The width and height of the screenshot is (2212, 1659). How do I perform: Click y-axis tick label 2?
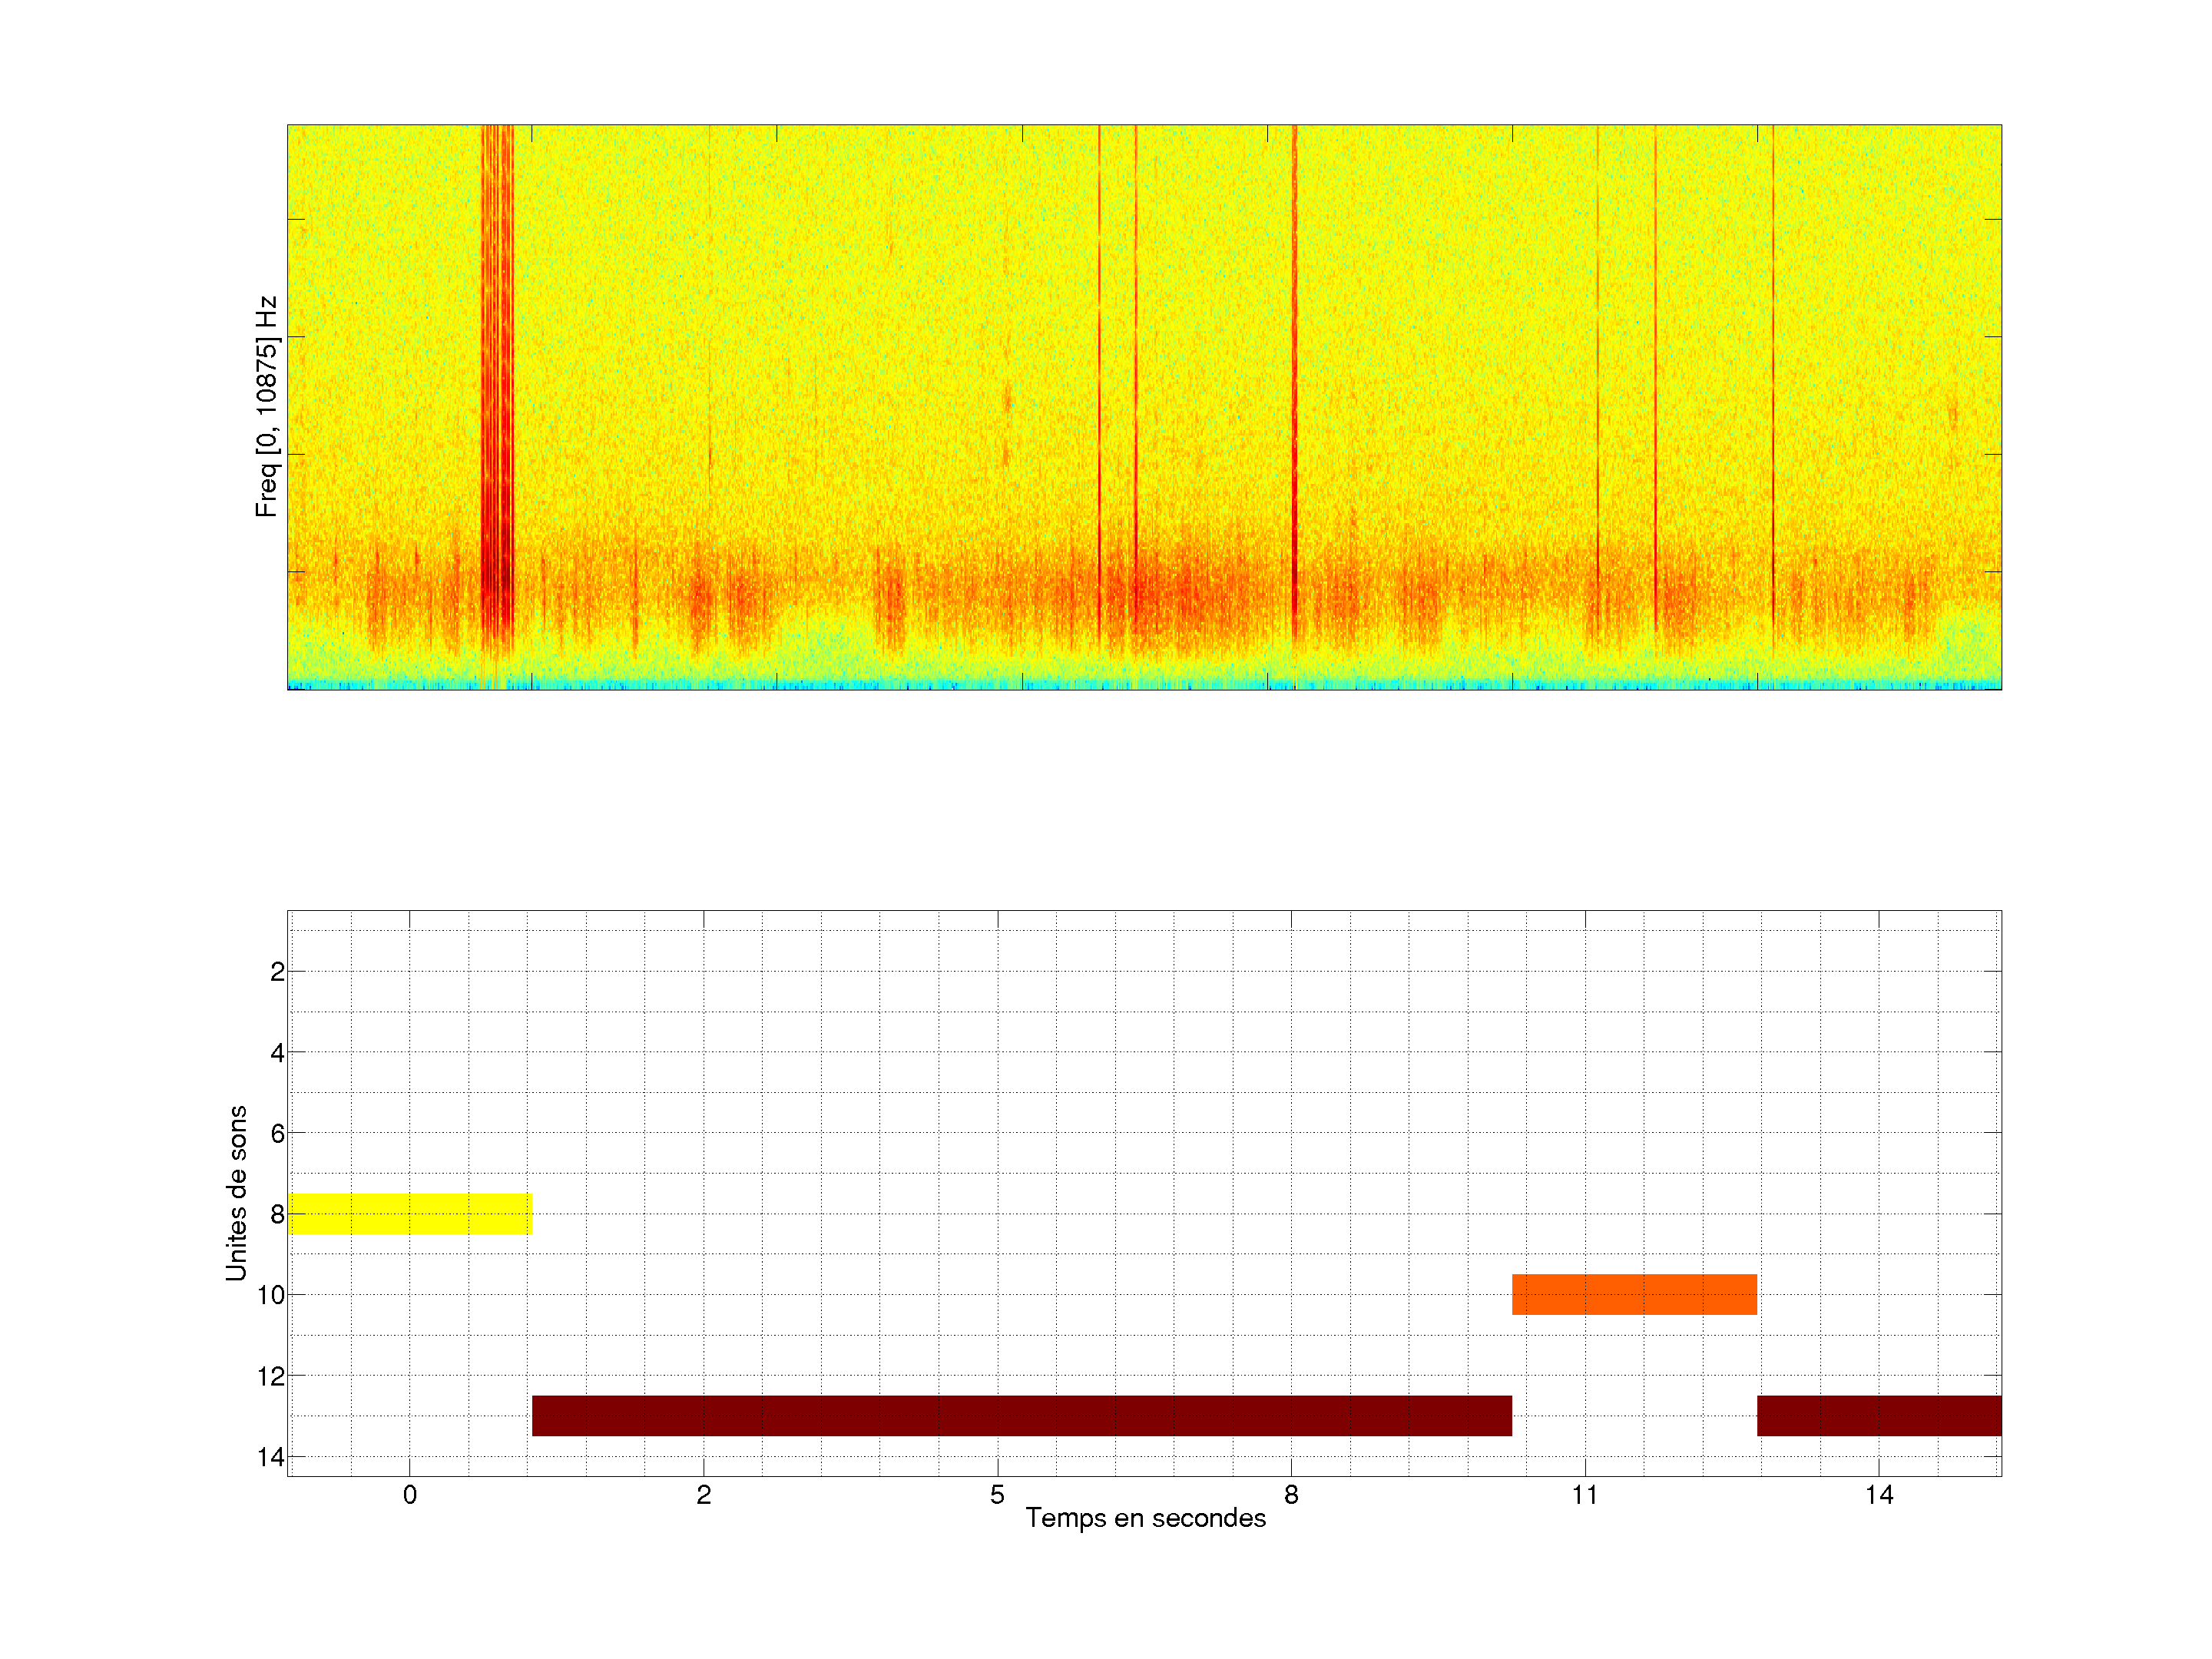point(277,971)
